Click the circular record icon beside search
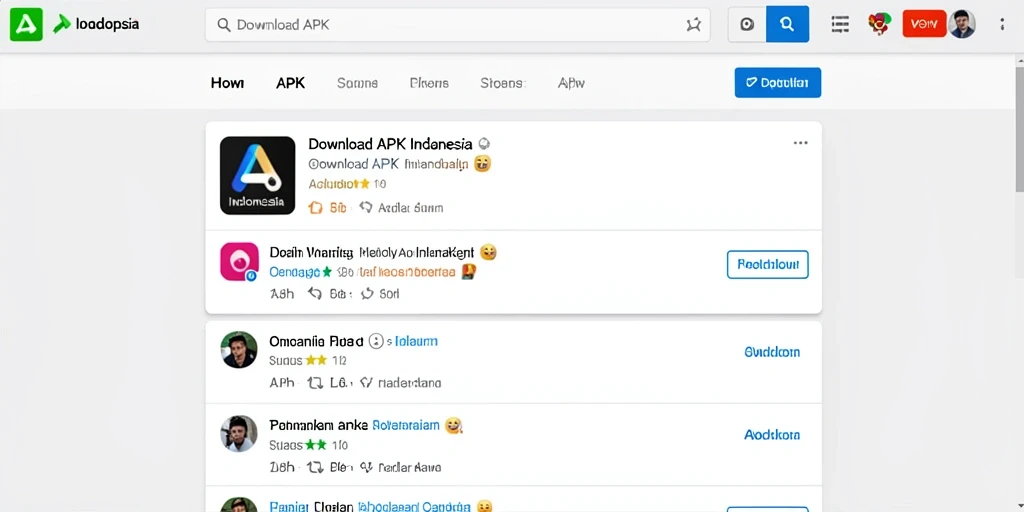This screenshot has width=1024, height=512. 747,24
